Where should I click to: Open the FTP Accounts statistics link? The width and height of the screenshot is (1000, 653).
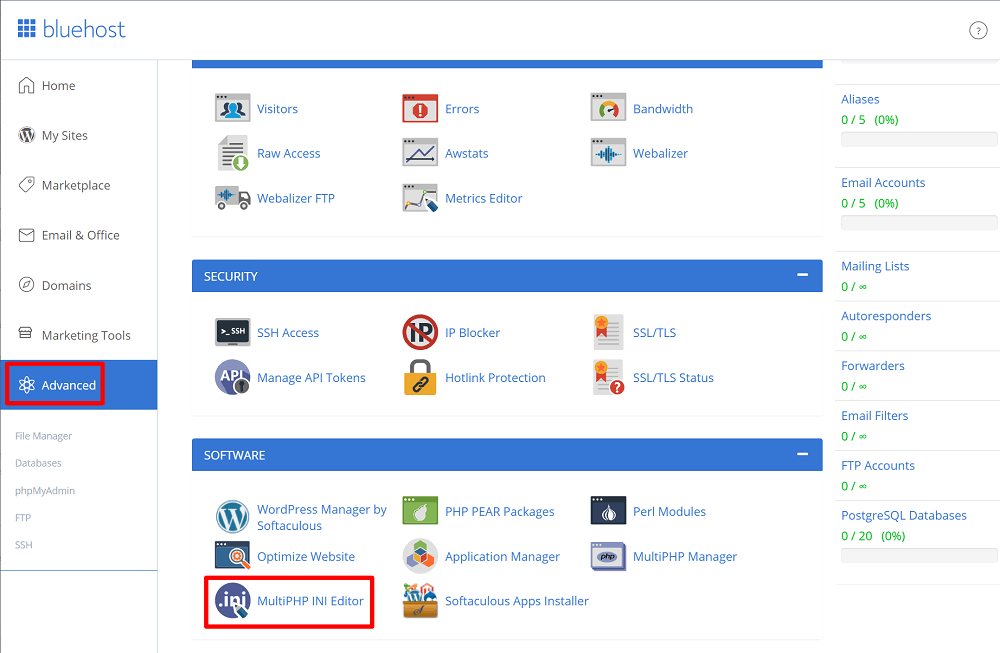(x=878, y=466)
